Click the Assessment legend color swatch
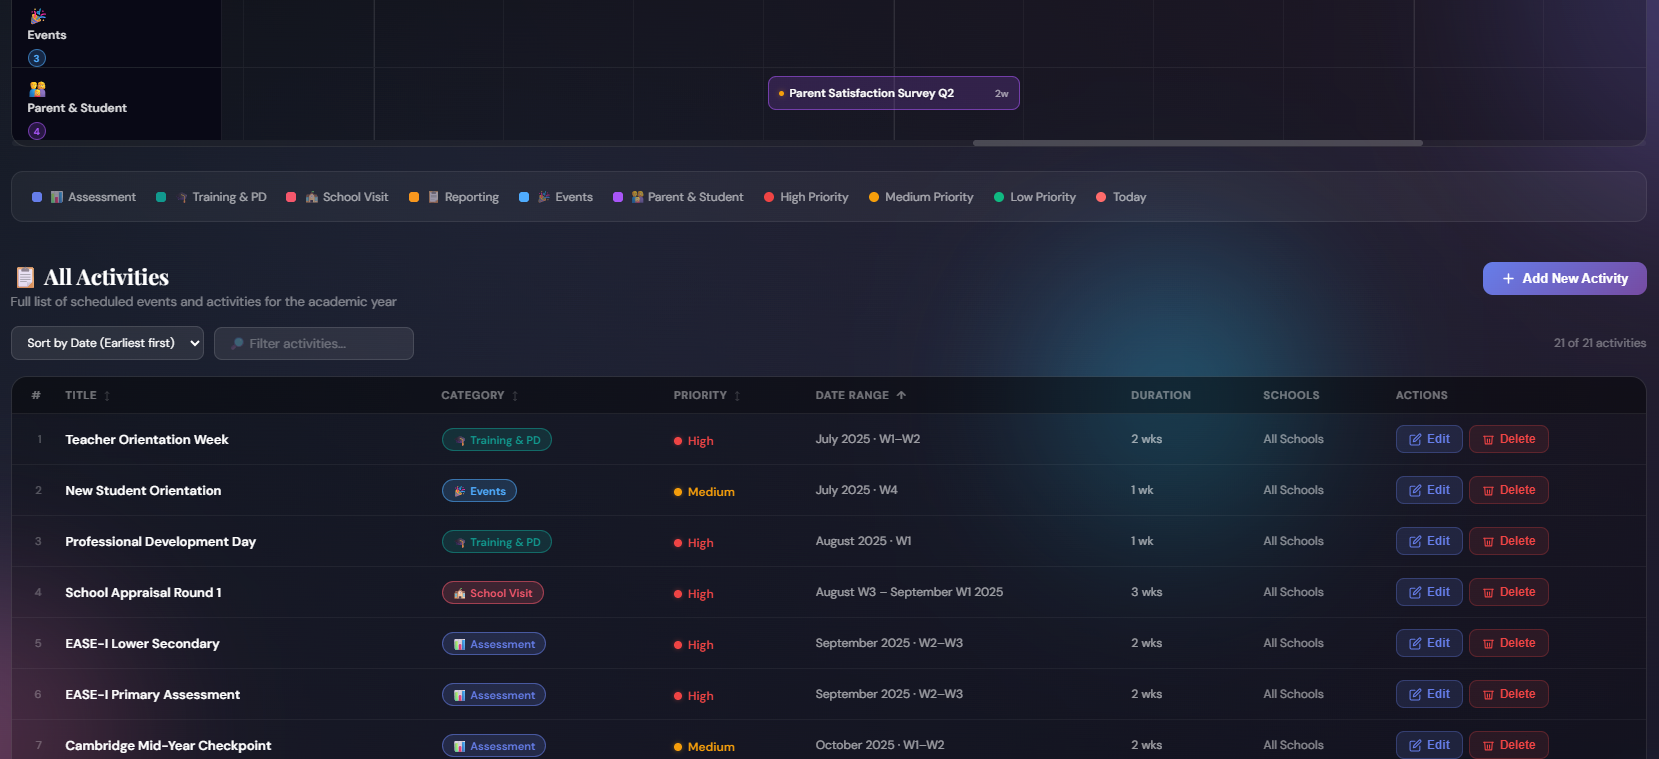 pyautogui.click(x=37, y=197)
